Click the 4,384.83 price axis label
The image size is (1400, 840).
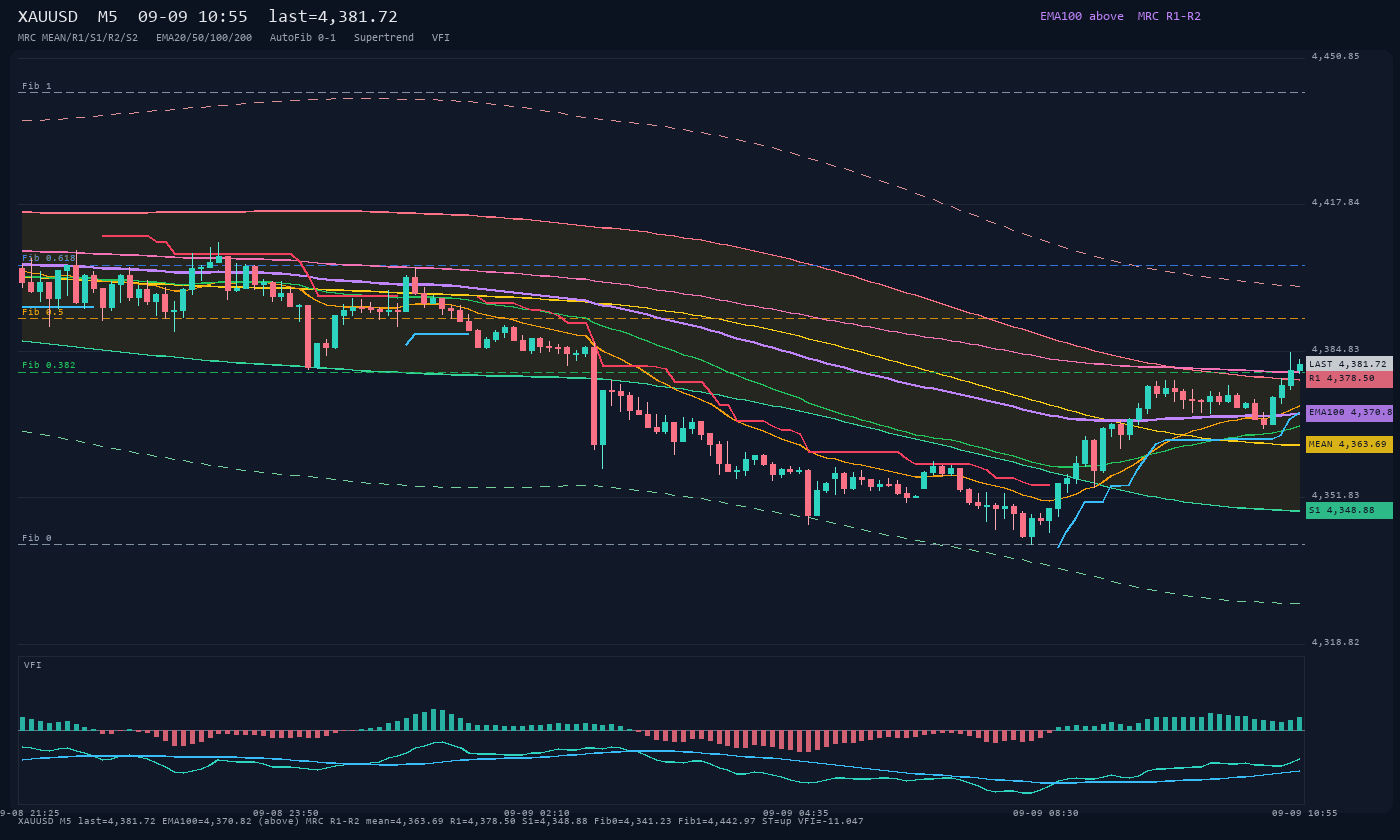(x=1336, y=349)
